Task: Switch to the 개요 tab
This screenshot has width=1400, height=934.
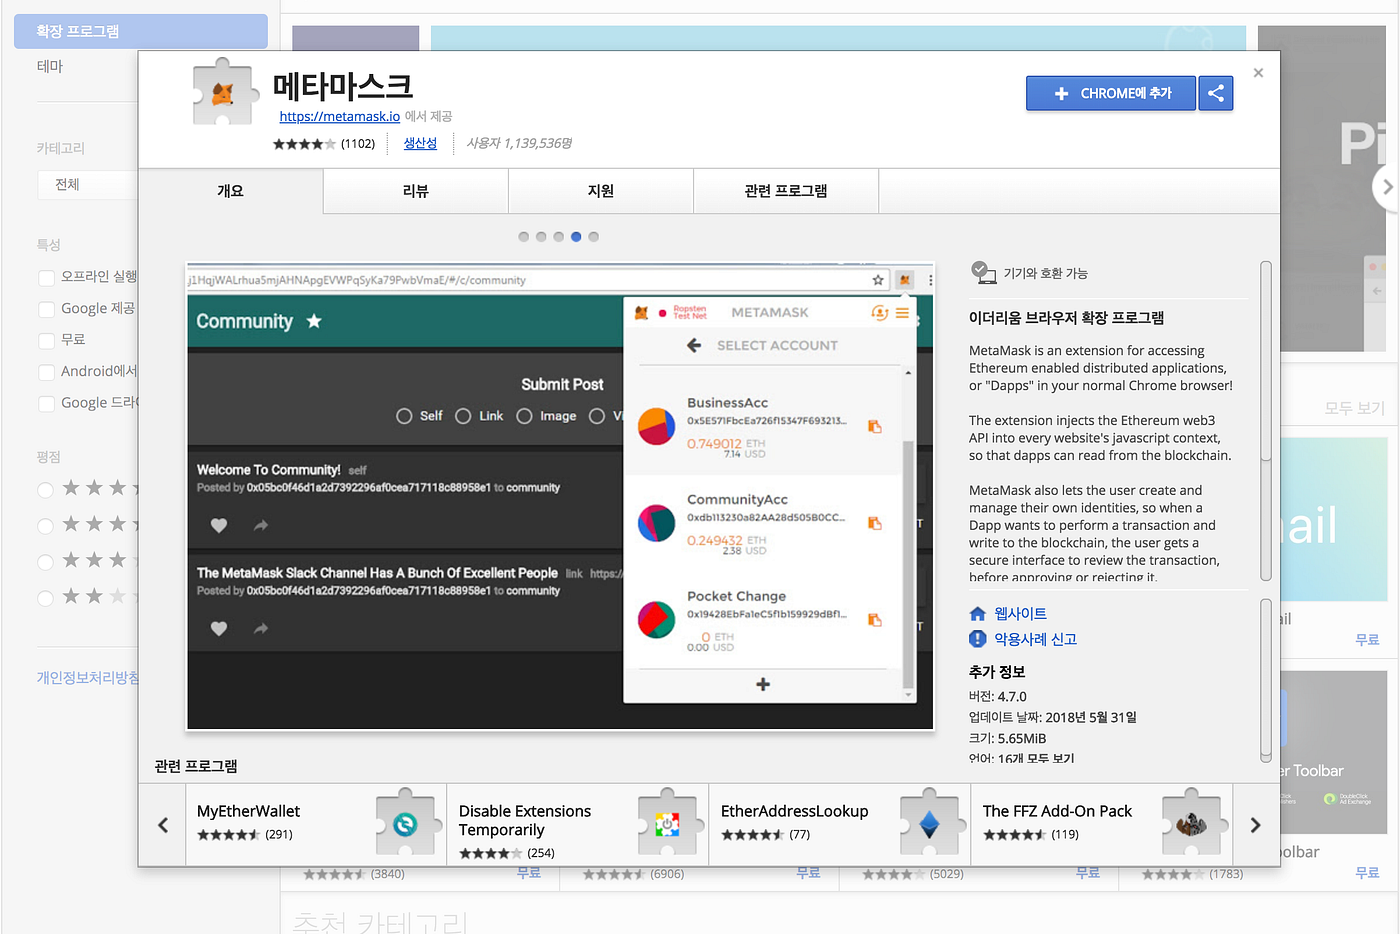Action: pyautogui.click(x=231, y=191)
